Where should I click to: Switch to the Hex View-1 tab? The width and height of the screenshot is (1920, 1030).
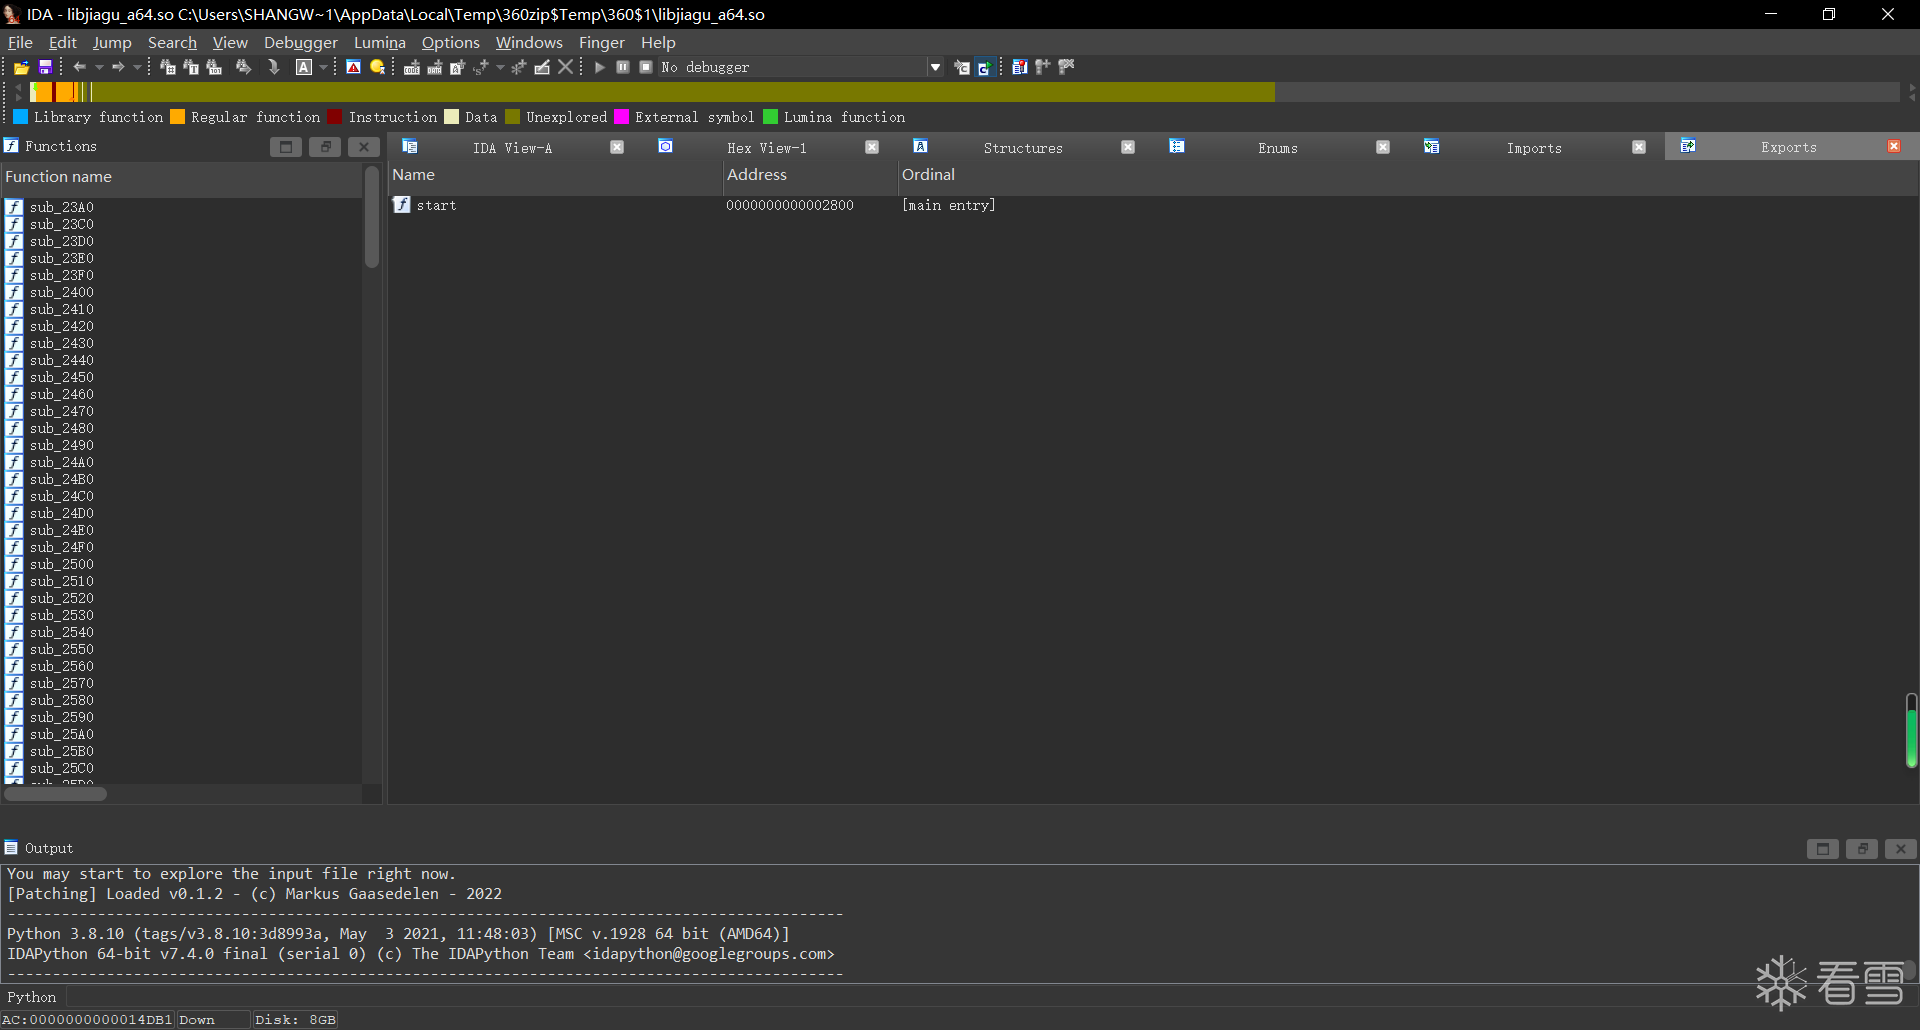767,148
